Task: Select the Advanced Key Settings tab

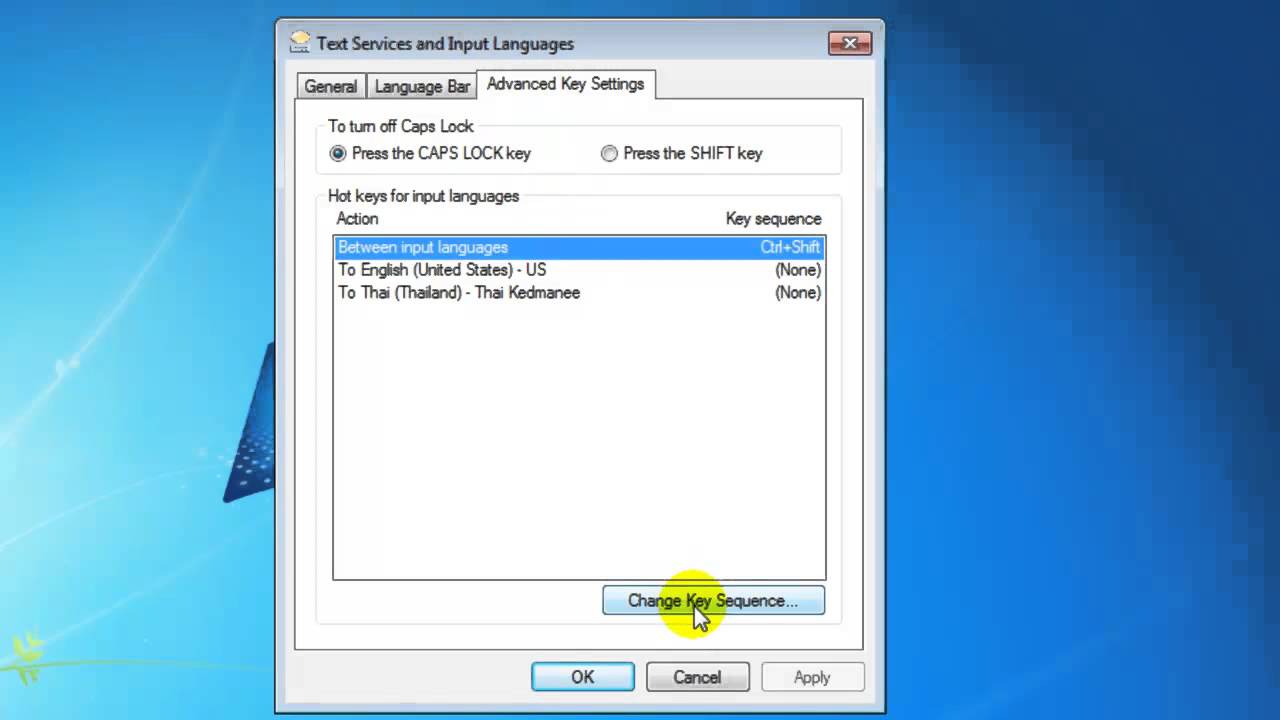Action: click(x=566, y=84)
